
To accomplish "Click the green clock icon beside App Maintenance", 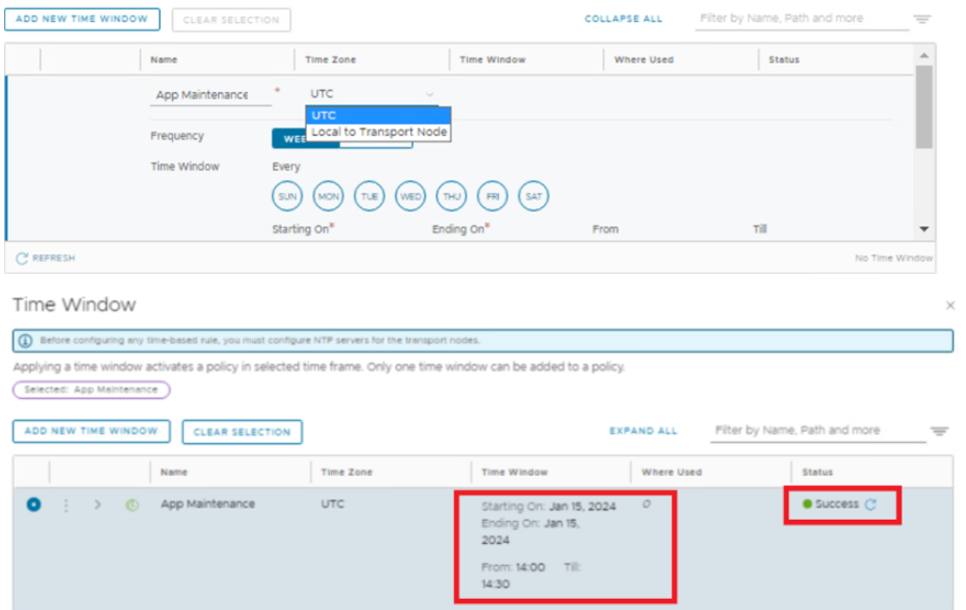I will pyautogui.click(x=131, y=505).
